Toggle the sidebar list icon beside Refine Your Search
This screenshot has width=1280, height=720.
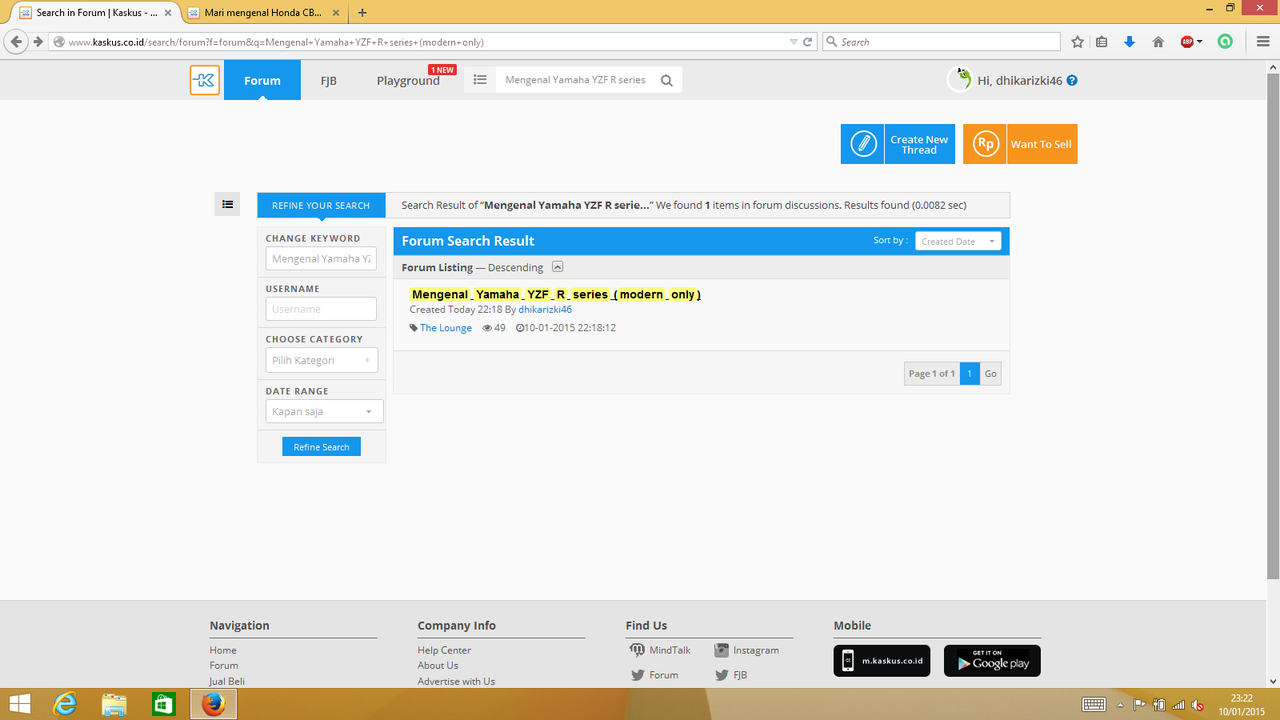point(228,204)
